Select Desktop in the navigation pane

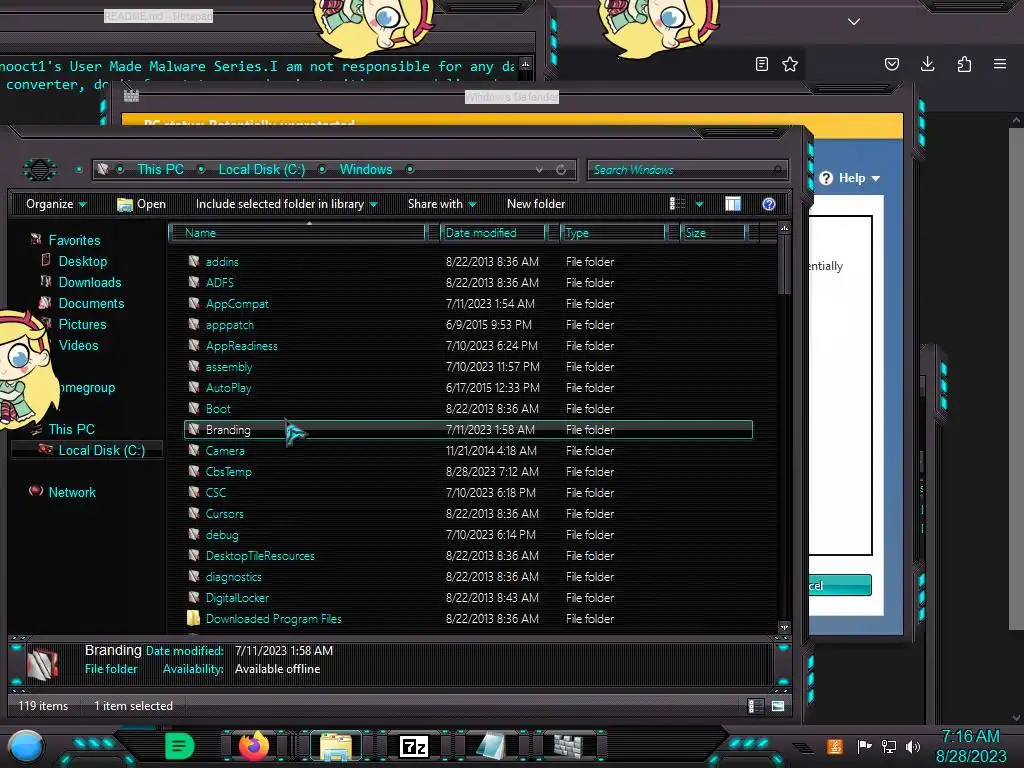point(82,261)
